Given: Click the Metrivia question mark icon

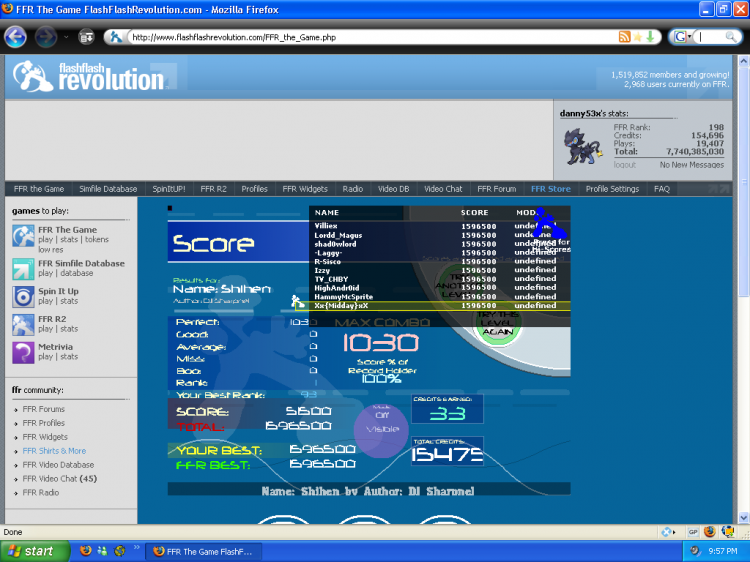Looking at the screenshot, I should point(23,353).
